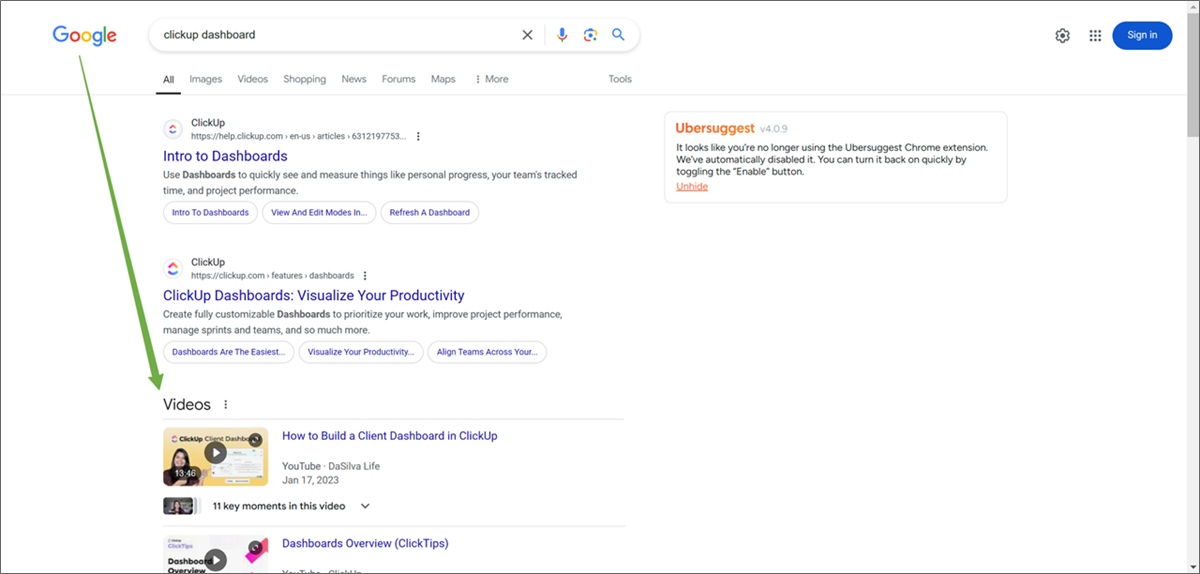Click the Unhide link in Ubersuggest box

pyautogui.click(x=692, y=187)
